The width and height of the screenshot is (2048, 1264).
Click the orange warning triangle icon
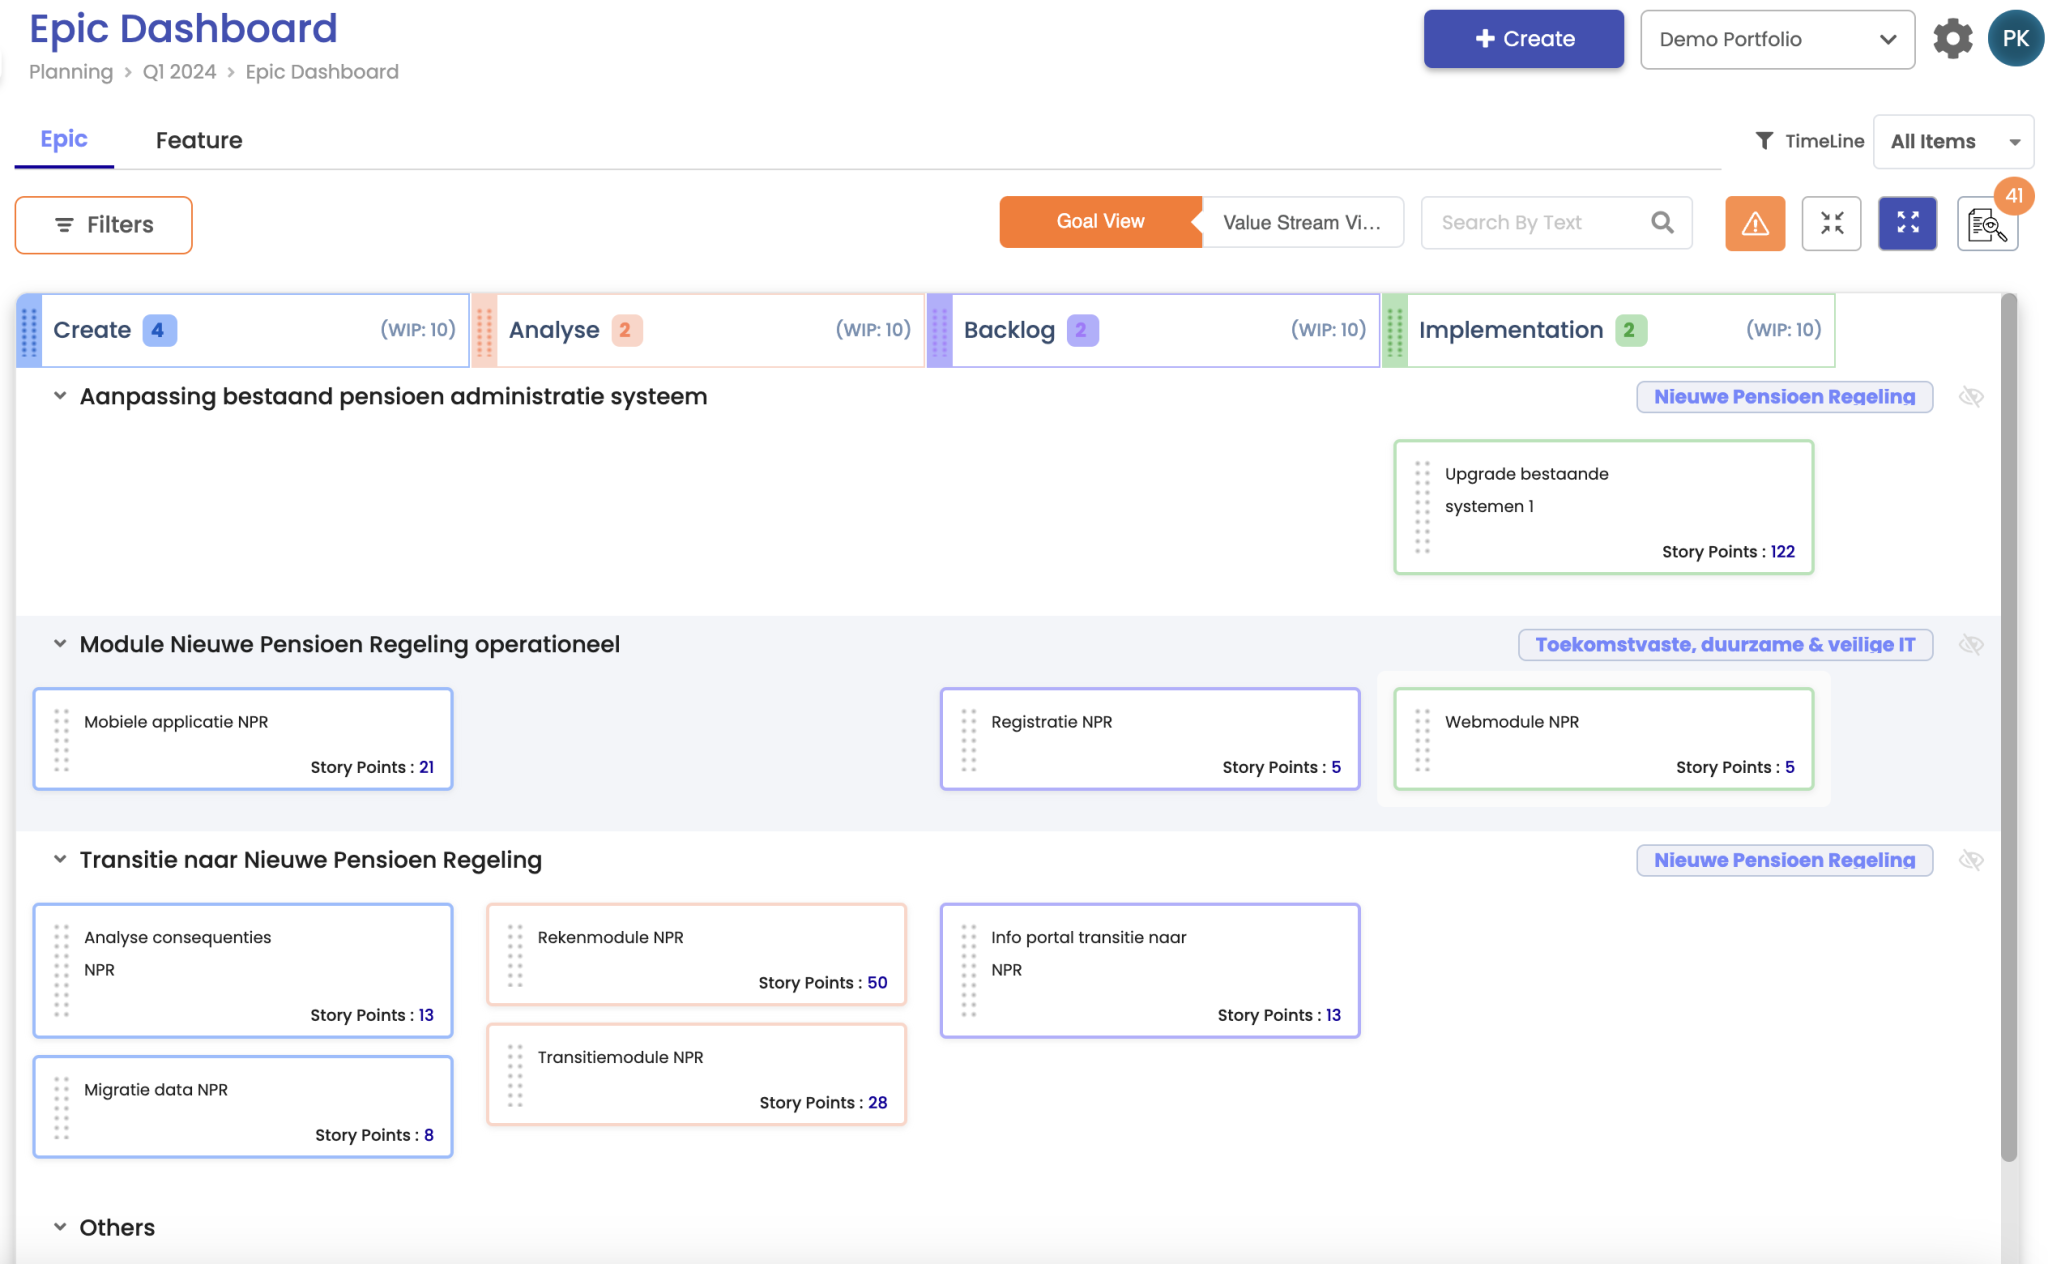[x=1754, y=223]
